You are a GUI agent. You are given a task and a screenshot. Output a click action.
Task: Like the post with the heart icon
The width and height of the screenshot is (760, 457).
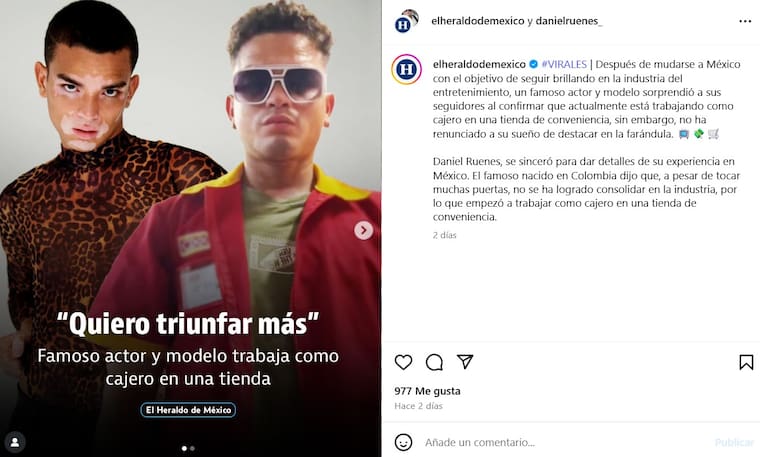[403, 362]
